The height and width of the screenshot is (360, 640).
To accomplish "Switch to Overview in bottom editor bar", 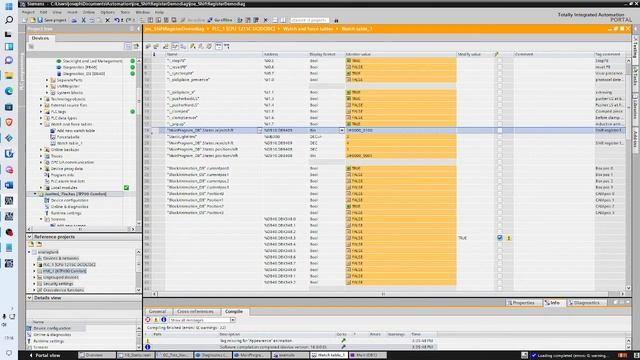I will point(97,355).
